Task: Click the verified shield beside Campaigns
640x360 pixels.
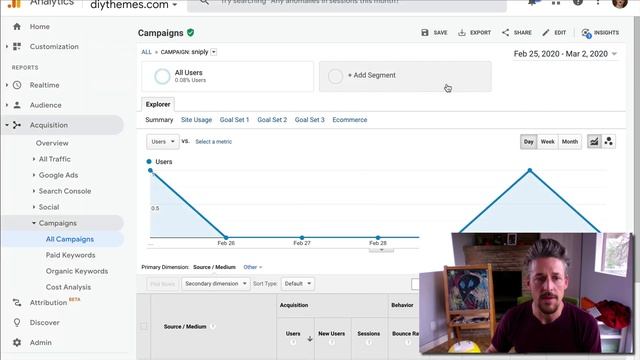Action: 191,32
